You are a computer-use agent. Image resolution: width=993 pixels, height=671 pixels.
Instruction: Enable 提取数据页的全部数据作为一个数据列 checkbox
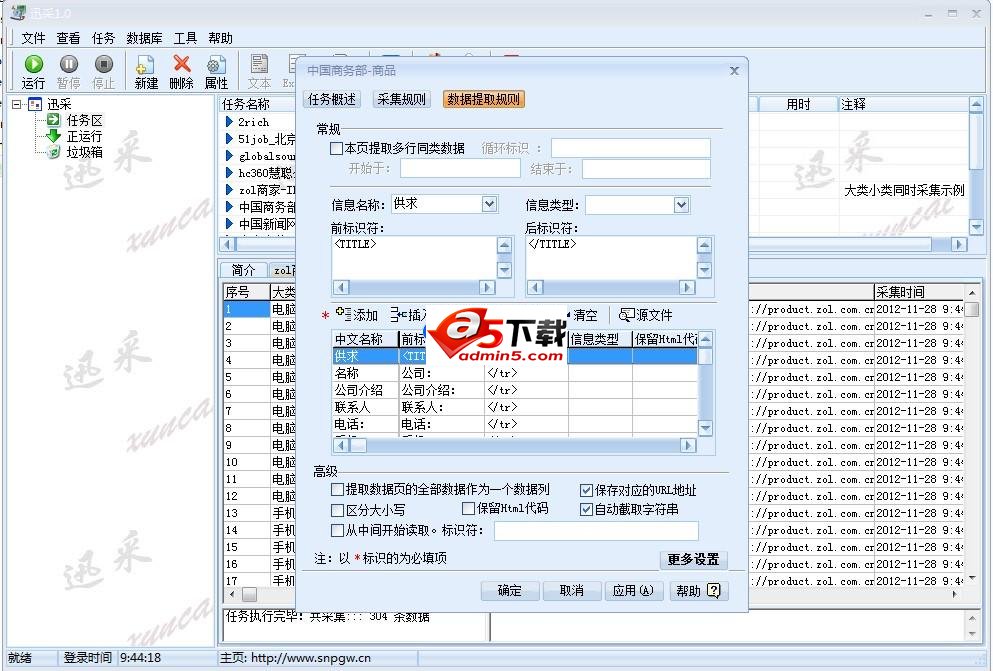(x=337, y=489)
